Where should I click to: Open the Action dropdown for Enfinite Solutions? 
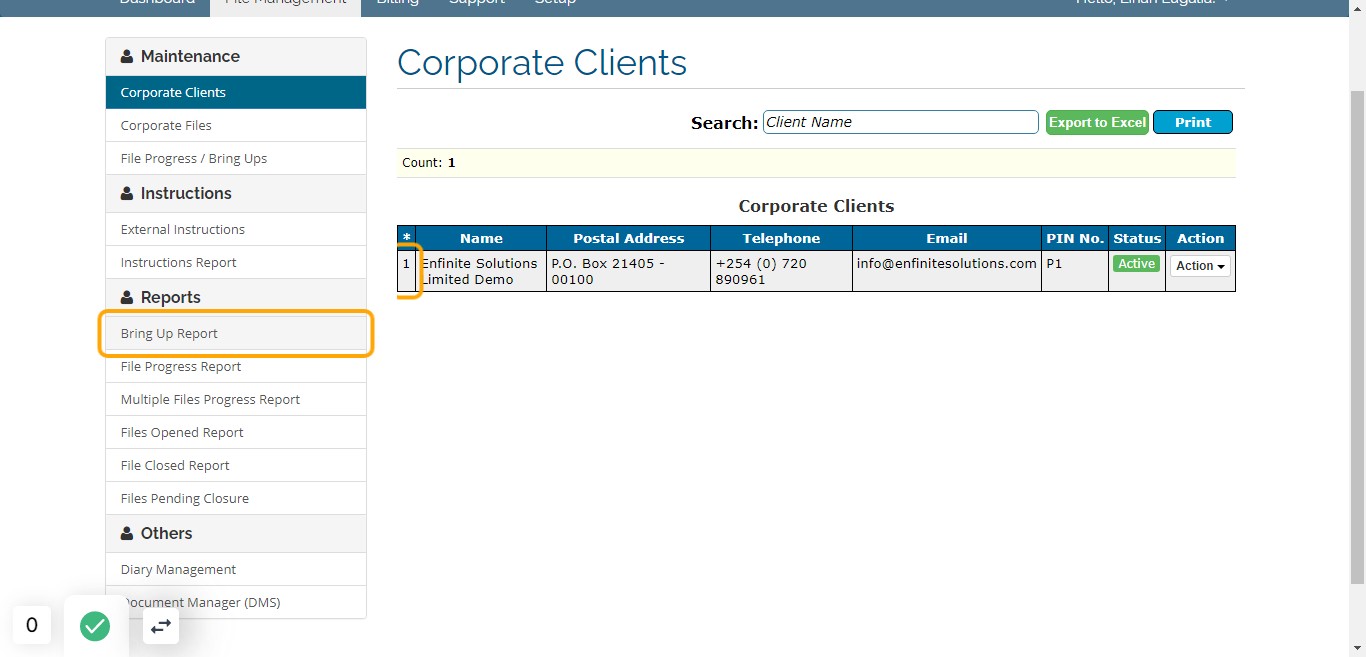(1200, 266)
